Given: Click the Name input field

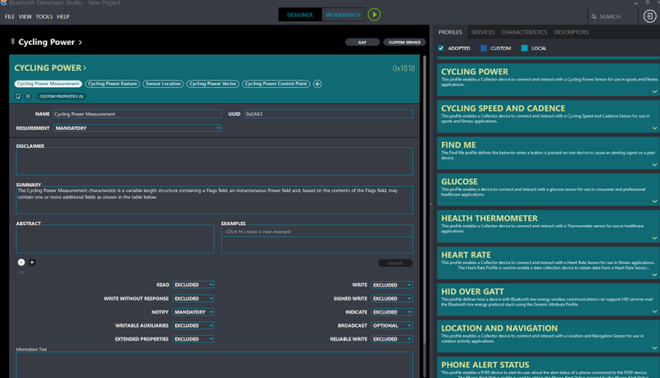Looking at the screenshot, I should [x=137, y=114].
